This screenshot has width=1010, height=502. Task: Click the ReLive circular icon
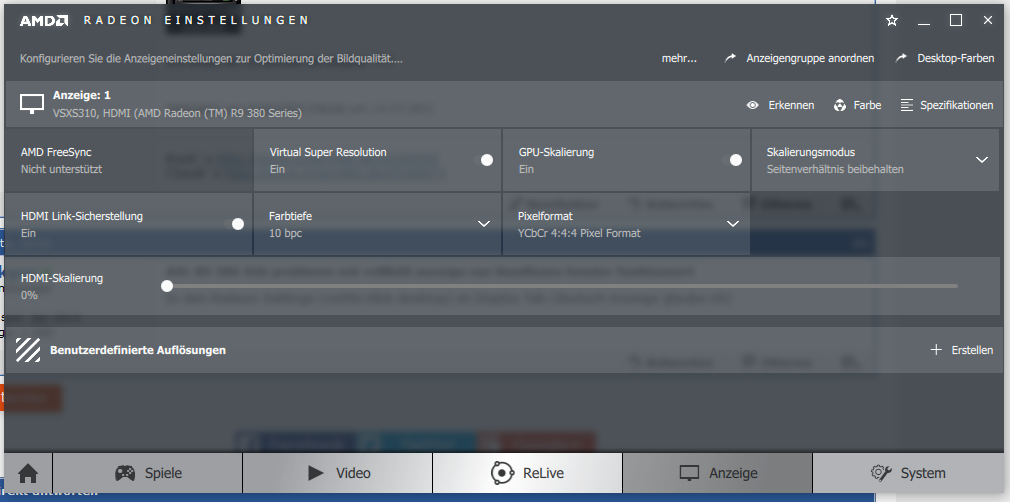click(502, 473)
